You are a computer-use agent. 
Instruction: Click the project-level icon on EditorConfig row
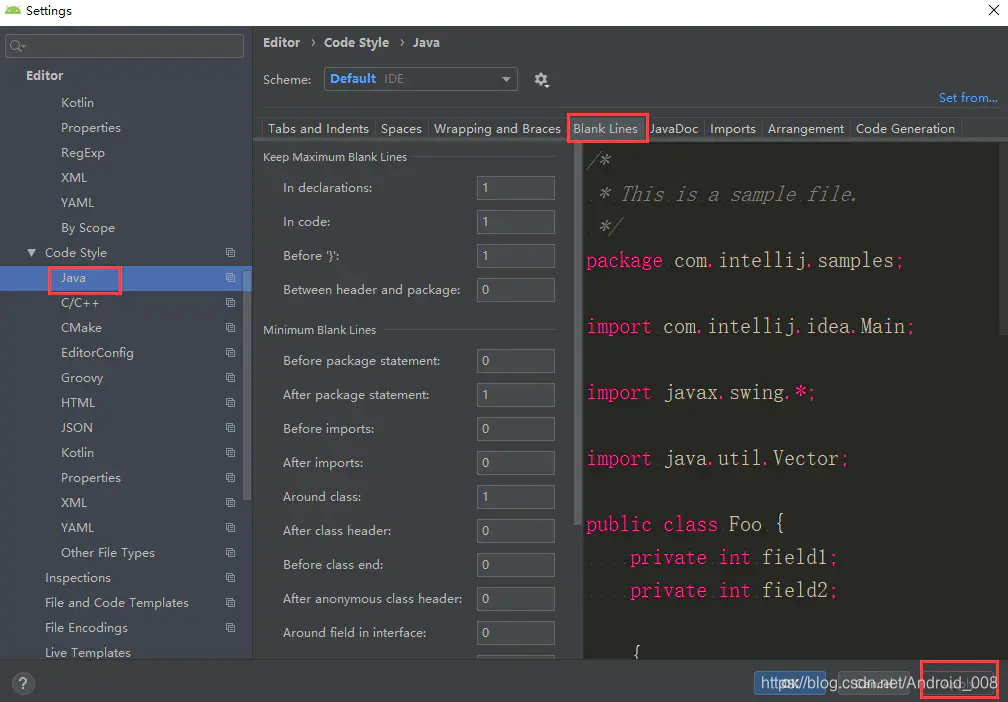point(230,353)
